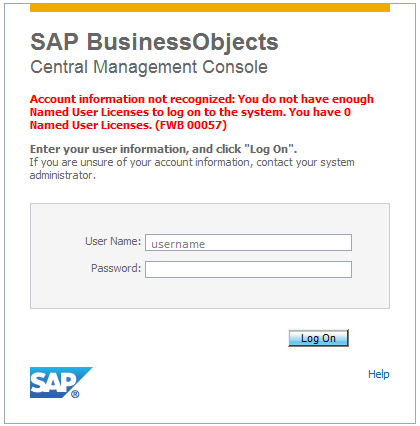The height and width of the screenshot is (426, 420).
Task: Click the registered trademark symbol on SAP logo
Action: (x=75, y=394)
